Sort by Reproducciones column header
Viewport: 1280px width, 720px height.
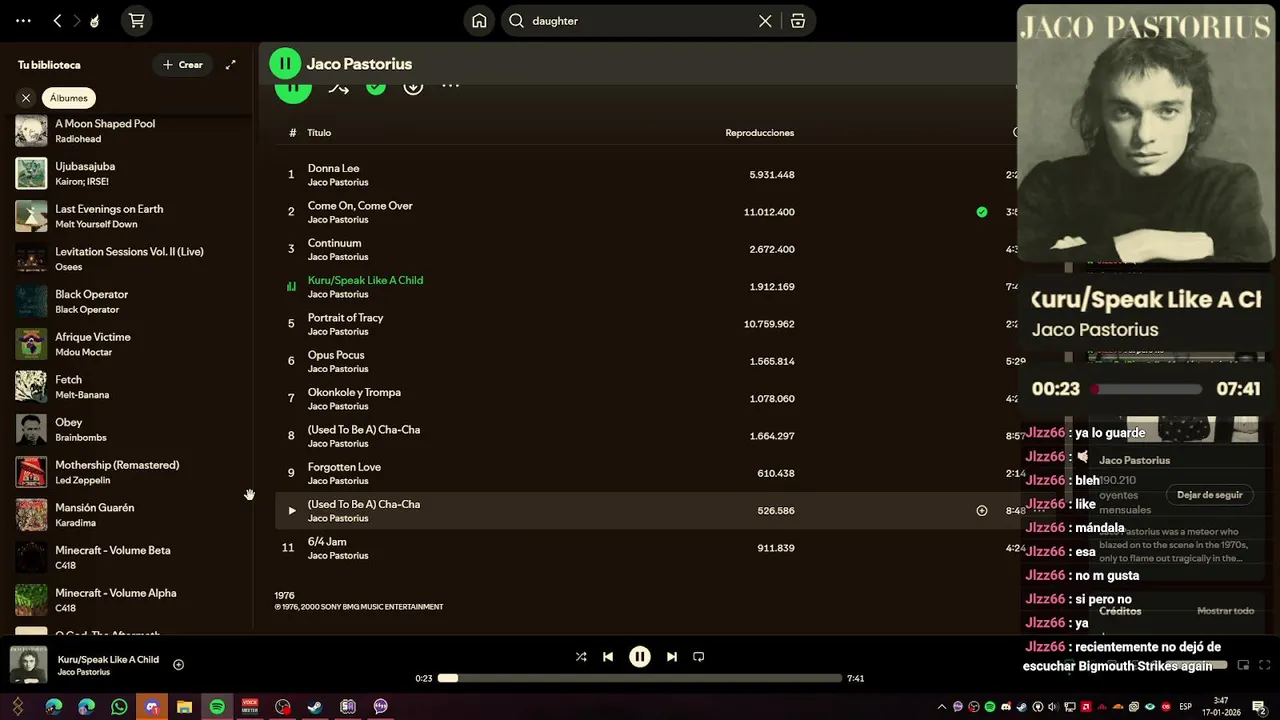click(x=760, y=133)
